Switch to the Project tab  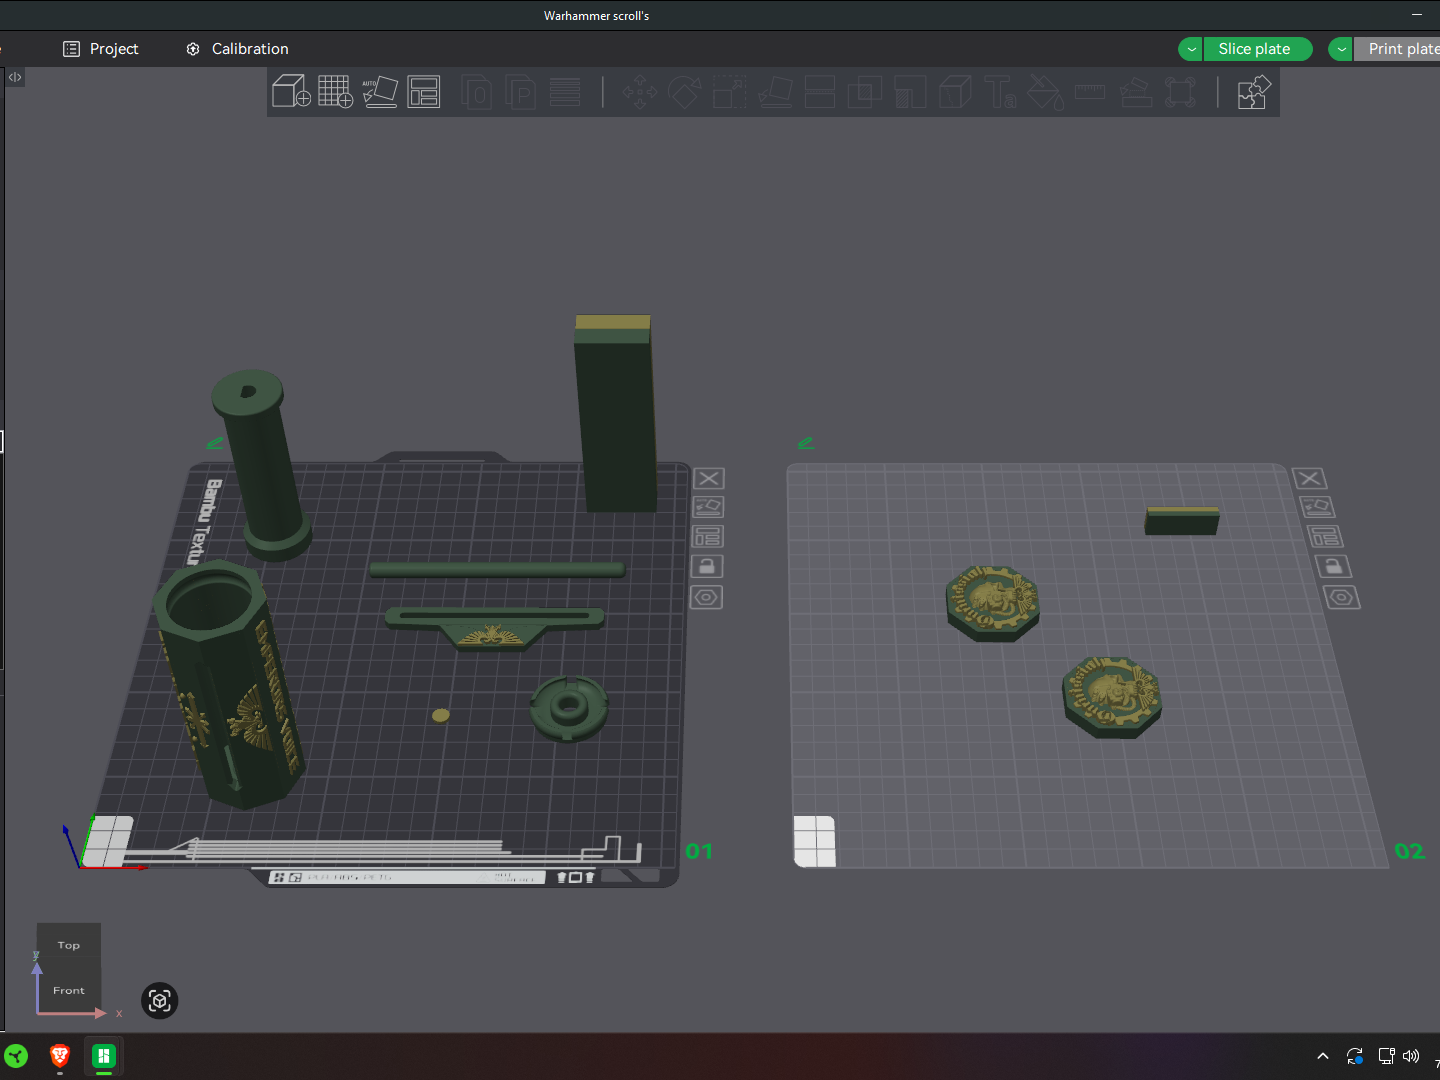101,49
